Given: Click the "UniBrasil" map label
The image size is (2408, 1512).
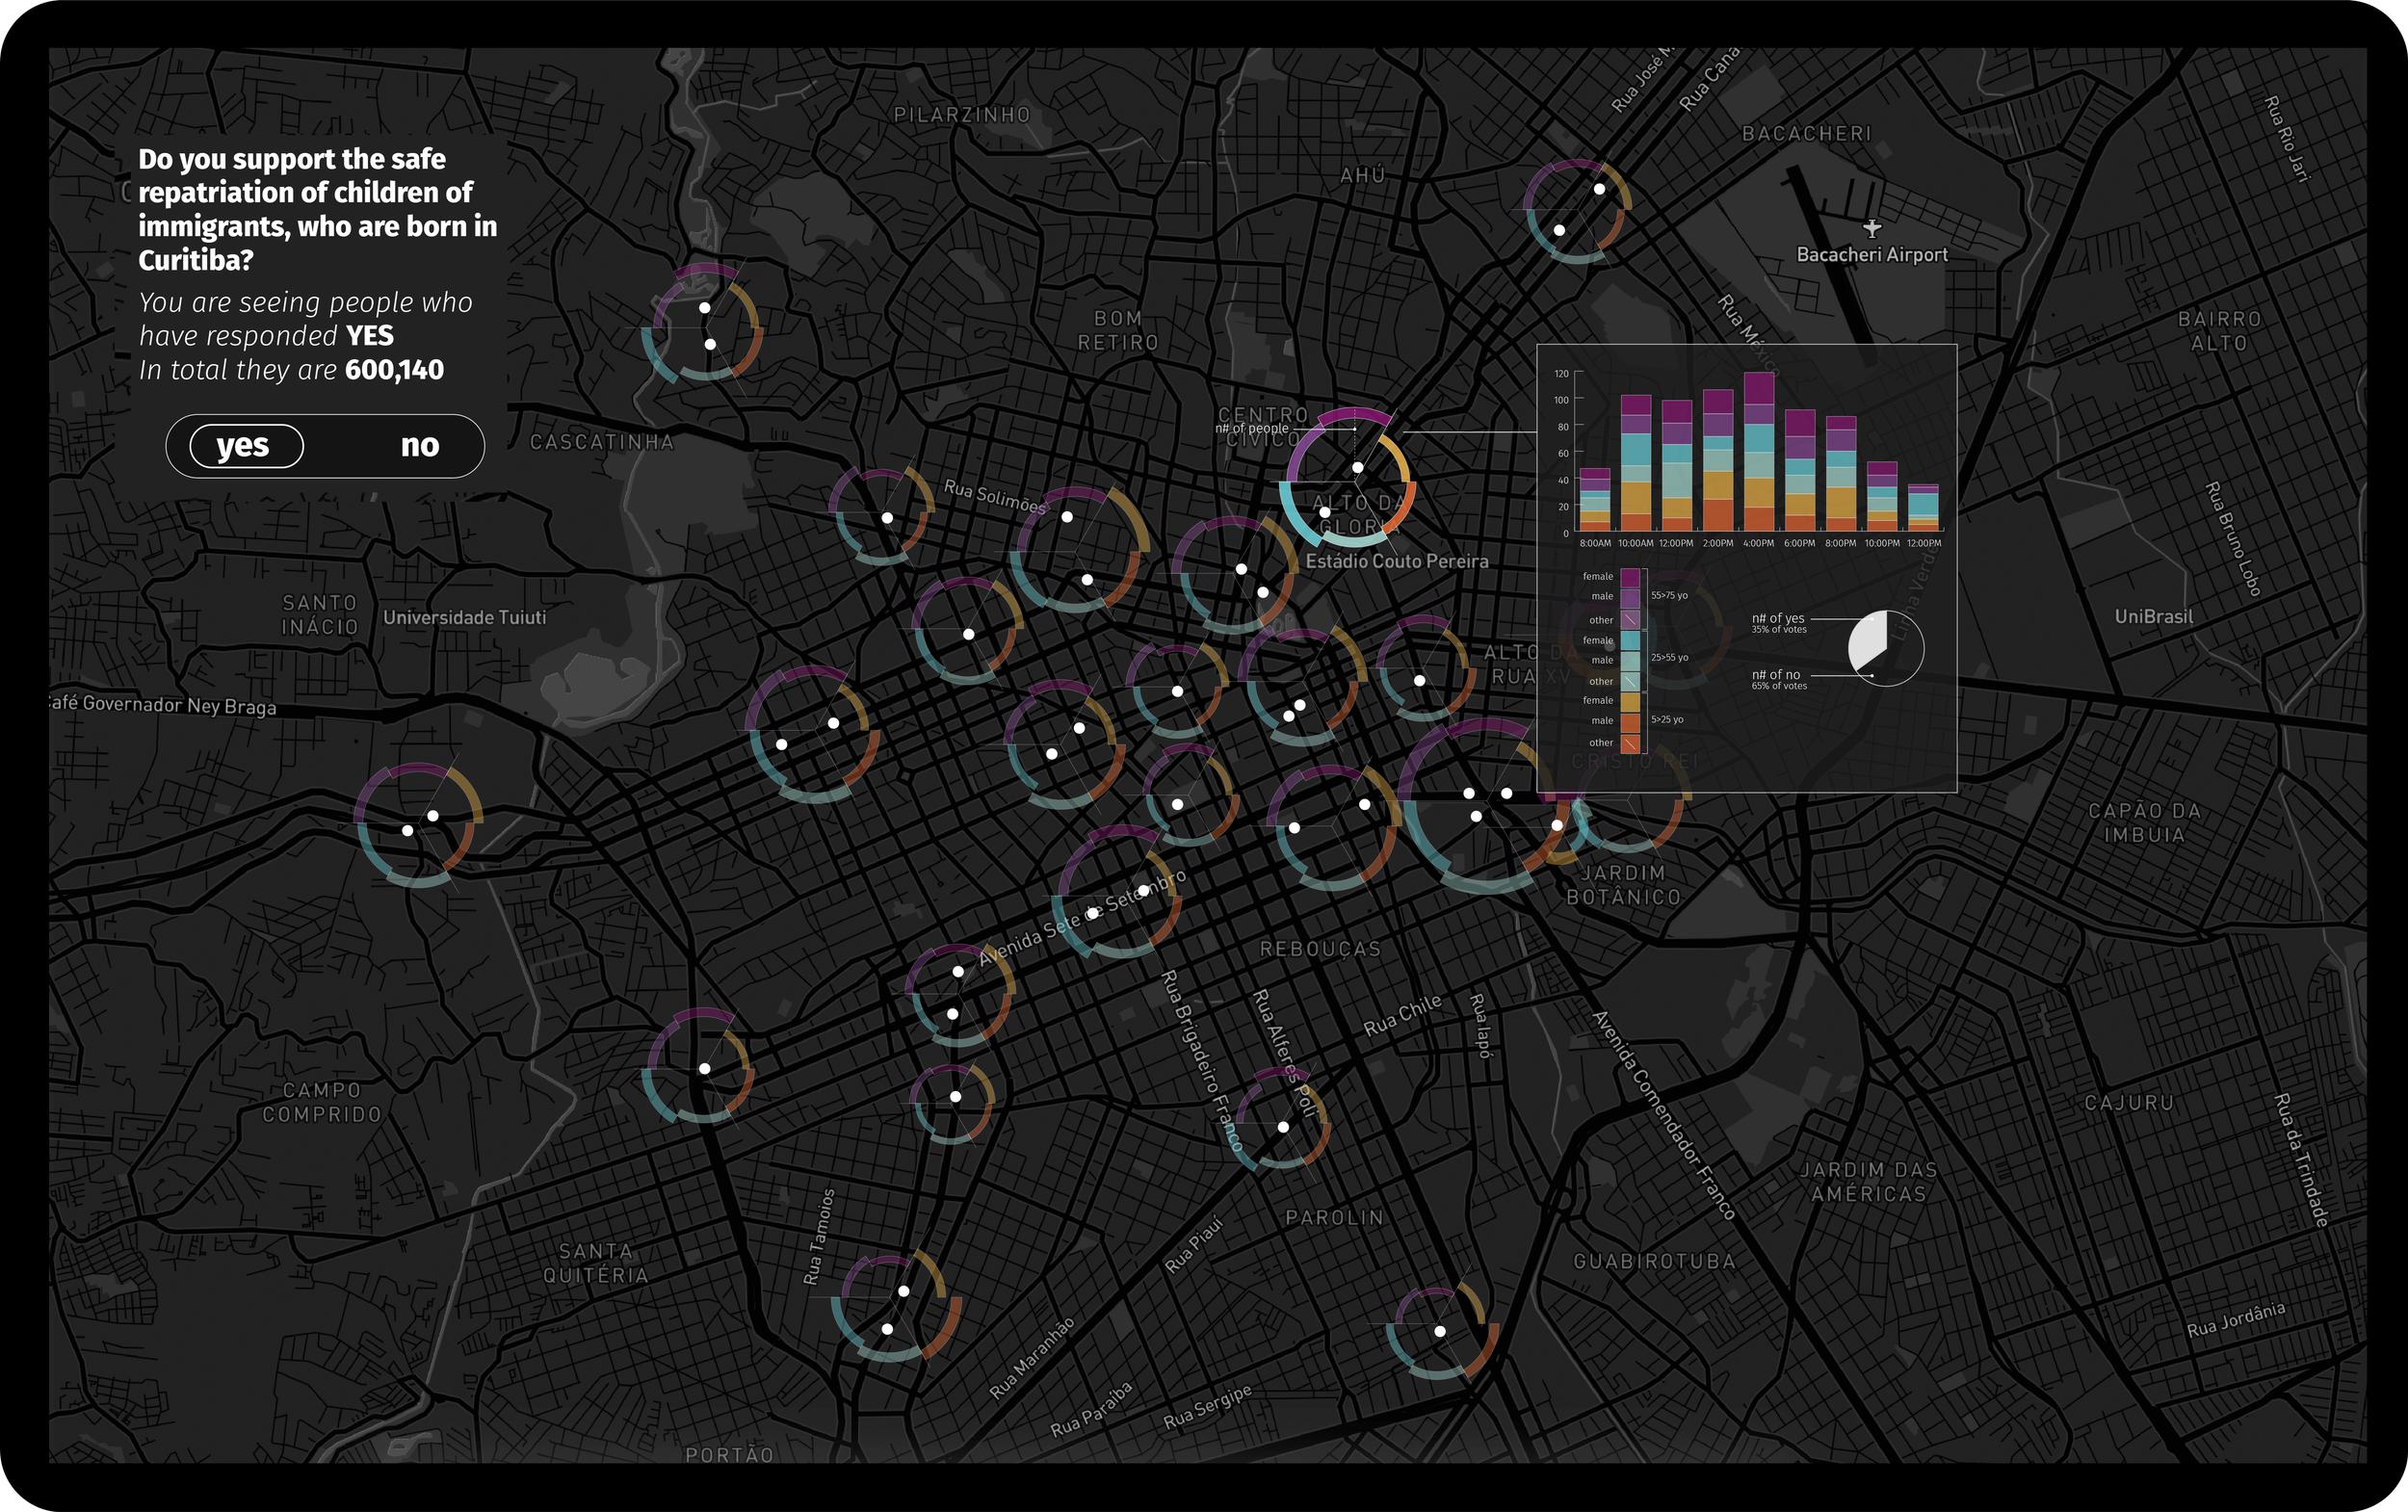Looking at the screenshot, I should [2154, 617].
